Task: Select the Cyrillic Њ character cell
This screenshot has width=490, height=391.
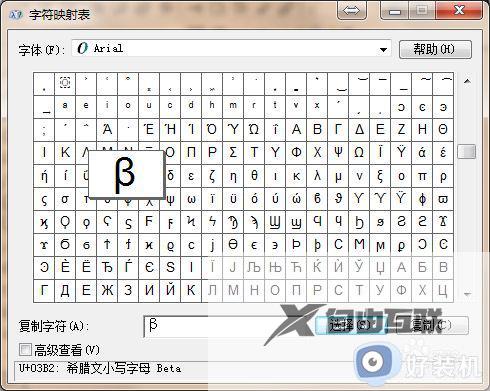Action: point(275,268)
